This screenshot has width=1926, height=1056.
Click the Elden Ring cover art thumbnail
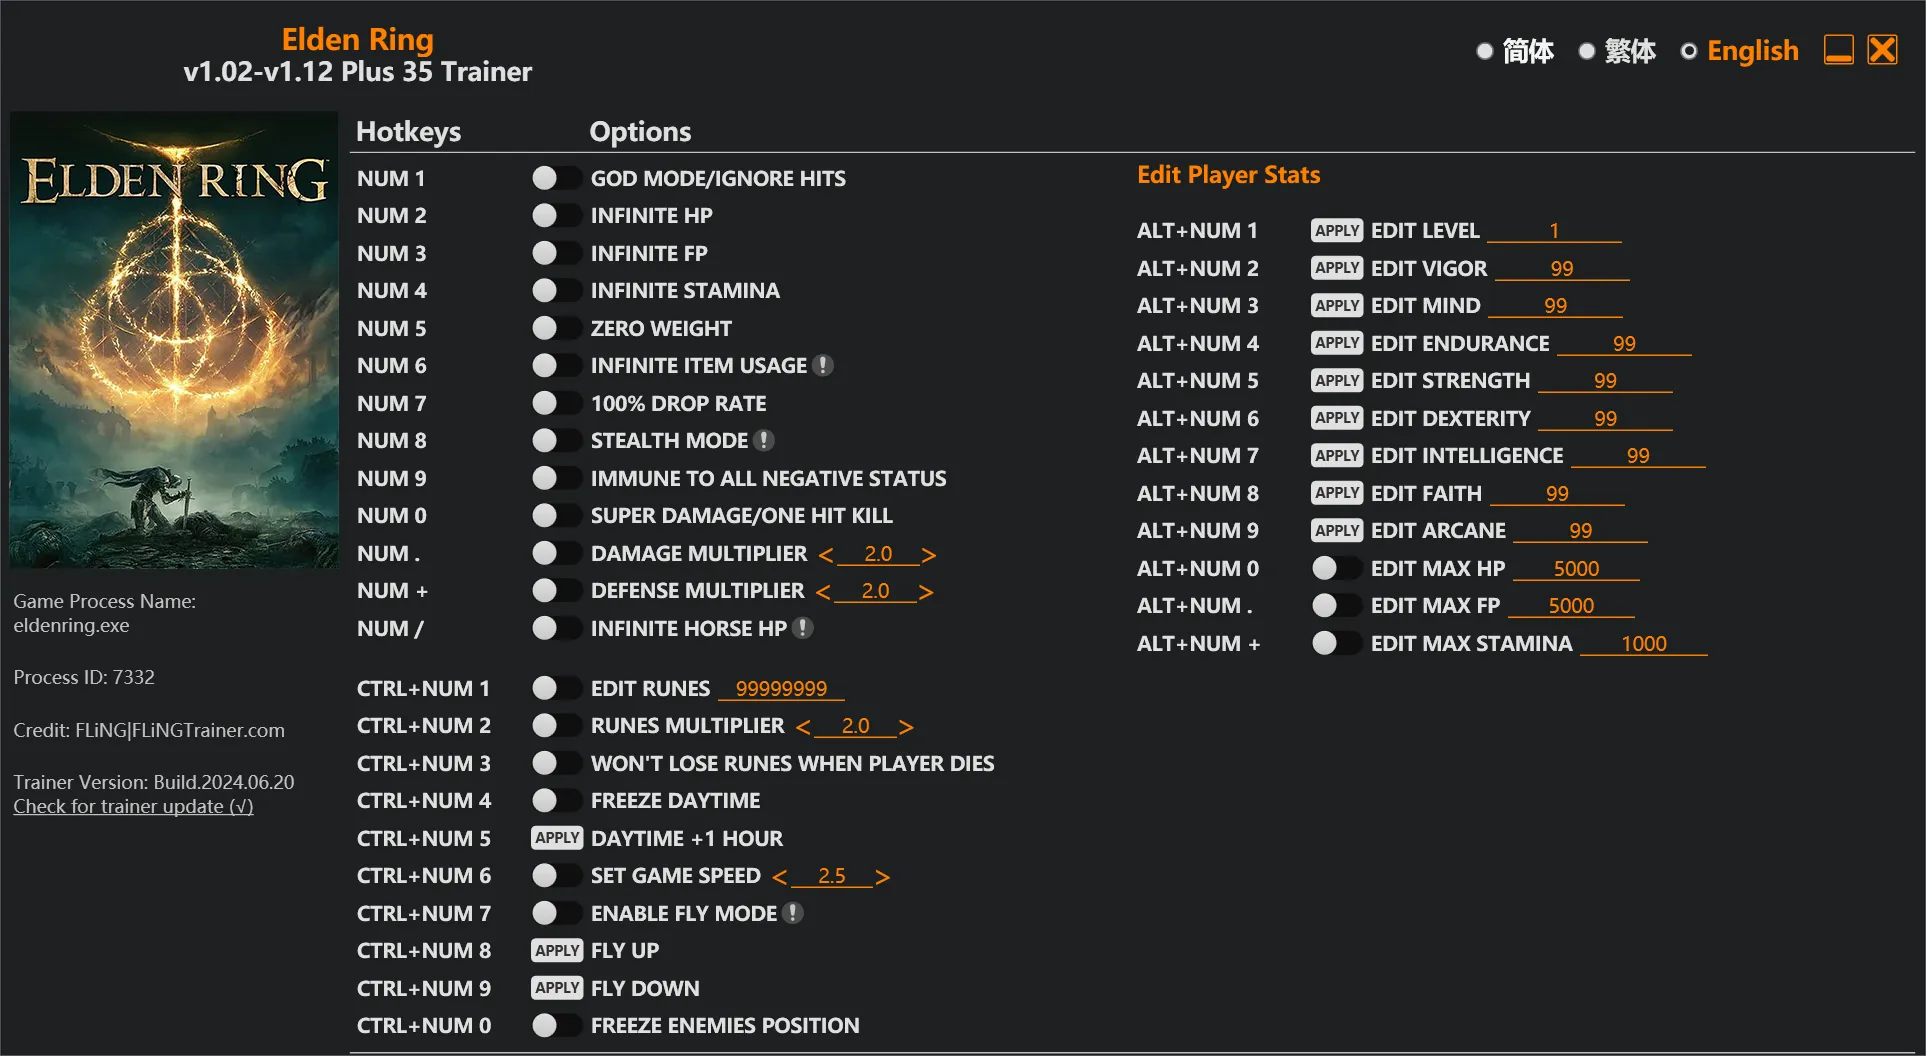tap(174, 340)
